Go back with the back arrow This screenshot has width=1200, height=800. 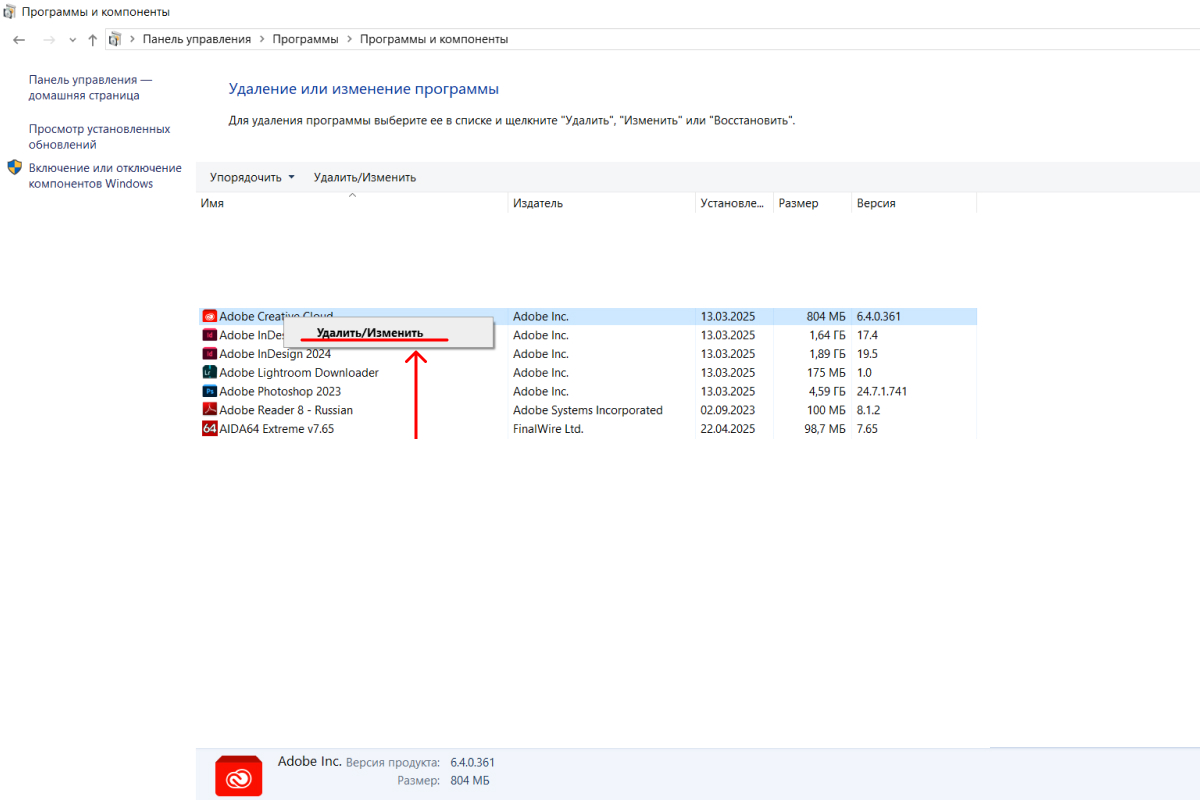tap(19, 40)
